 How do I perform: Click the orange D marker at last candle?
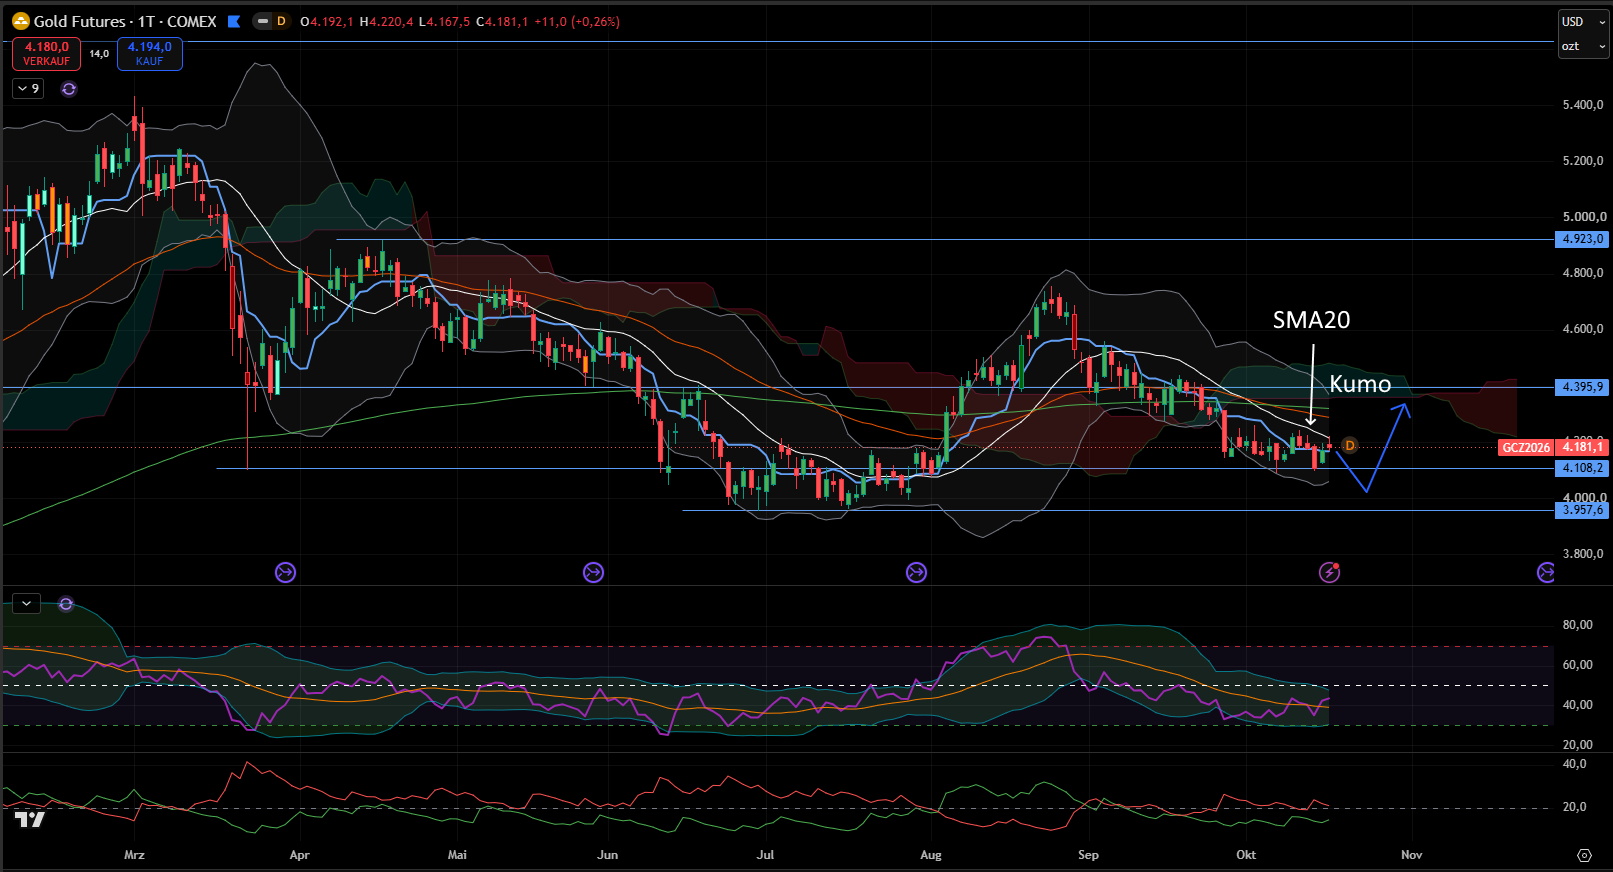click(1349, 445)
